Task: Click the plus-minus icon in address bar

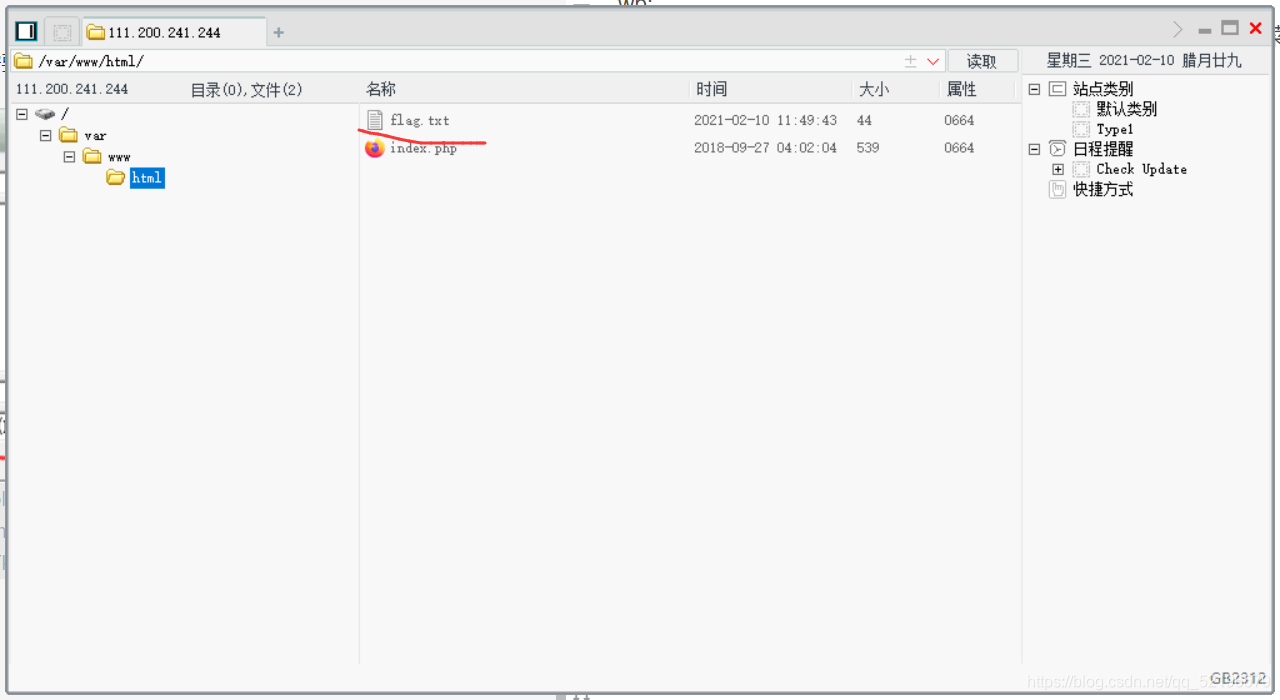Action: click(x=911, y=61)
